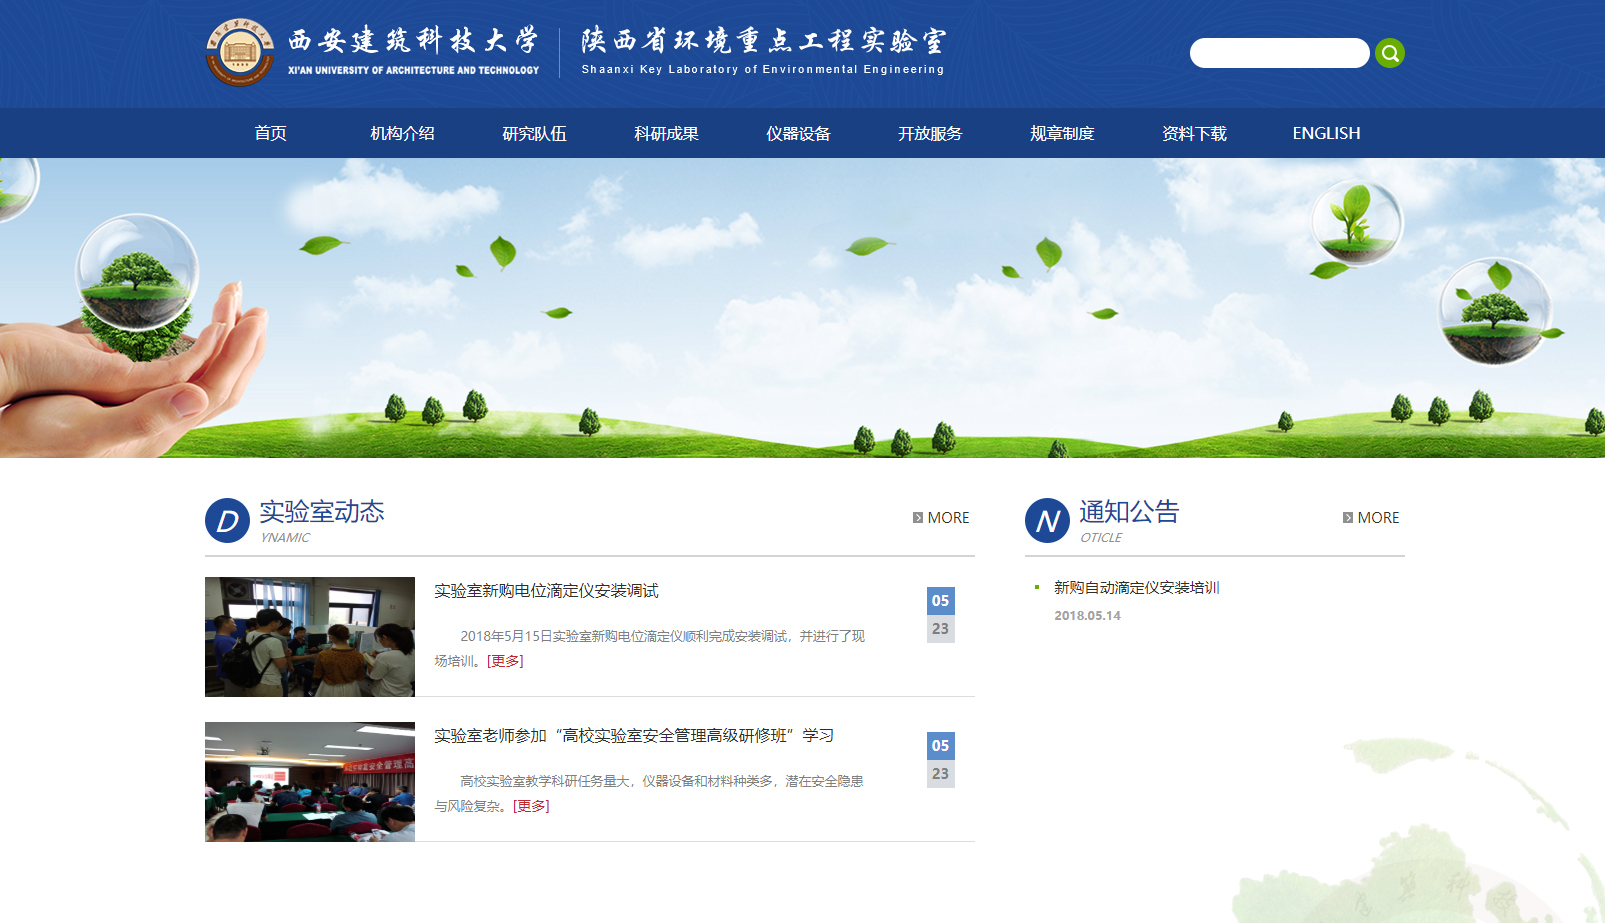Viewport: 1605px width, 923px height.
Task: Open the 科研成果 menu item
Action: pyautogui.click(x=666, y=133)
